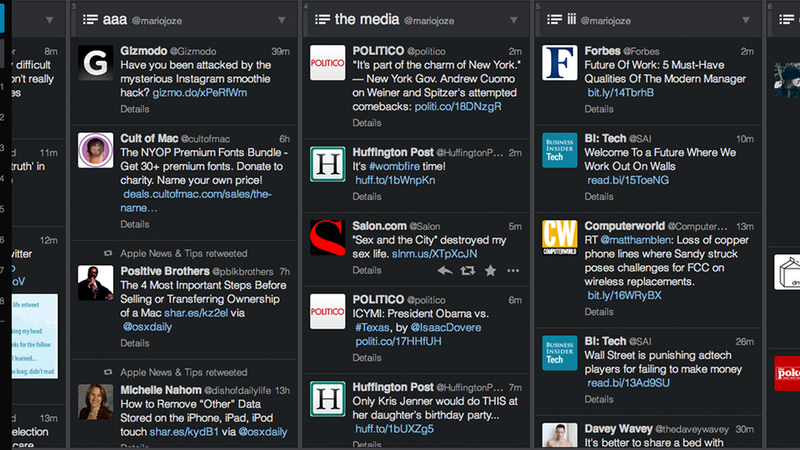
Task: Click Davey Wavey username
Action: pos(618,429)
